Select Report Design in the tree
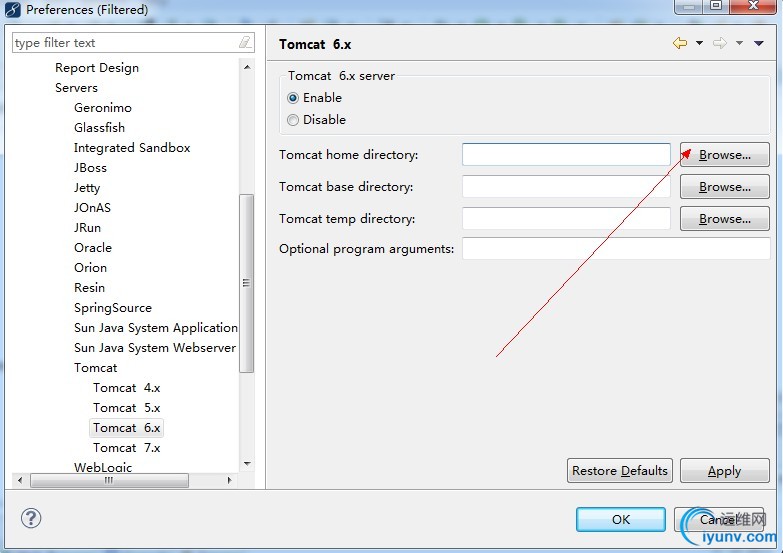This screenshot has width=783, height=553. point(97,68)
